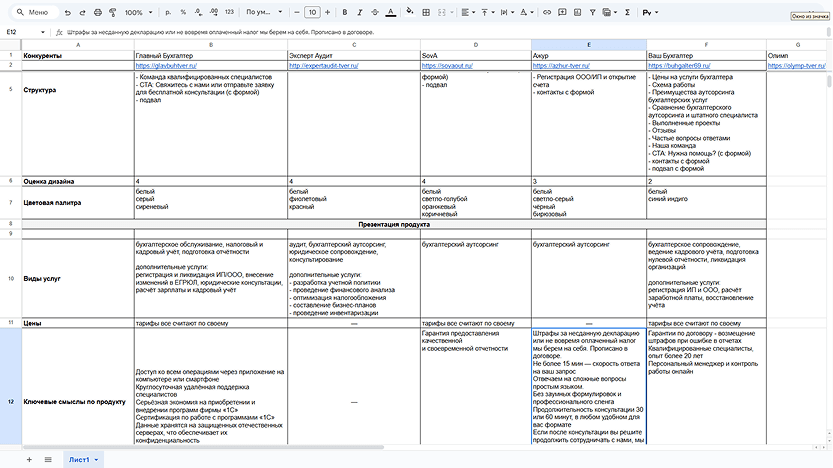
Task: Open the input tools (Ру) dropdown
Action: [x=650, y=12]
